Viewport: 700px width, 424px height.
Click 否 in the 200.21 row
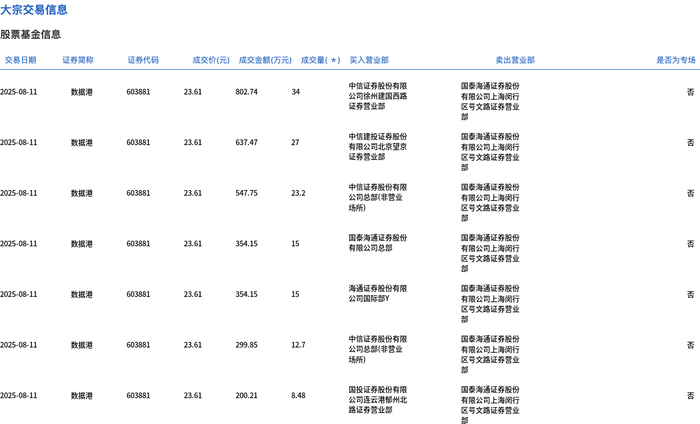[x=691, y=395]
